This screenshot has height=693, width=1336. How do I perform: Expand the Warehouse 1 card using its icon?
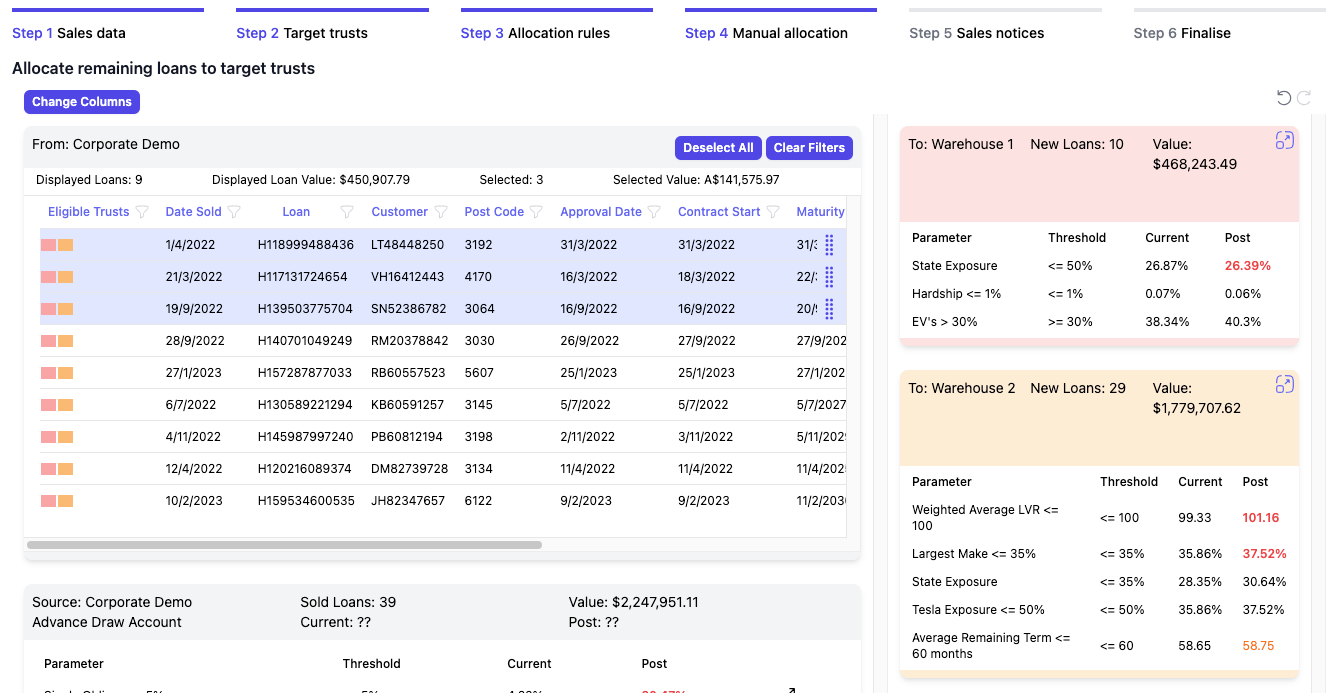pos(1285,141)
